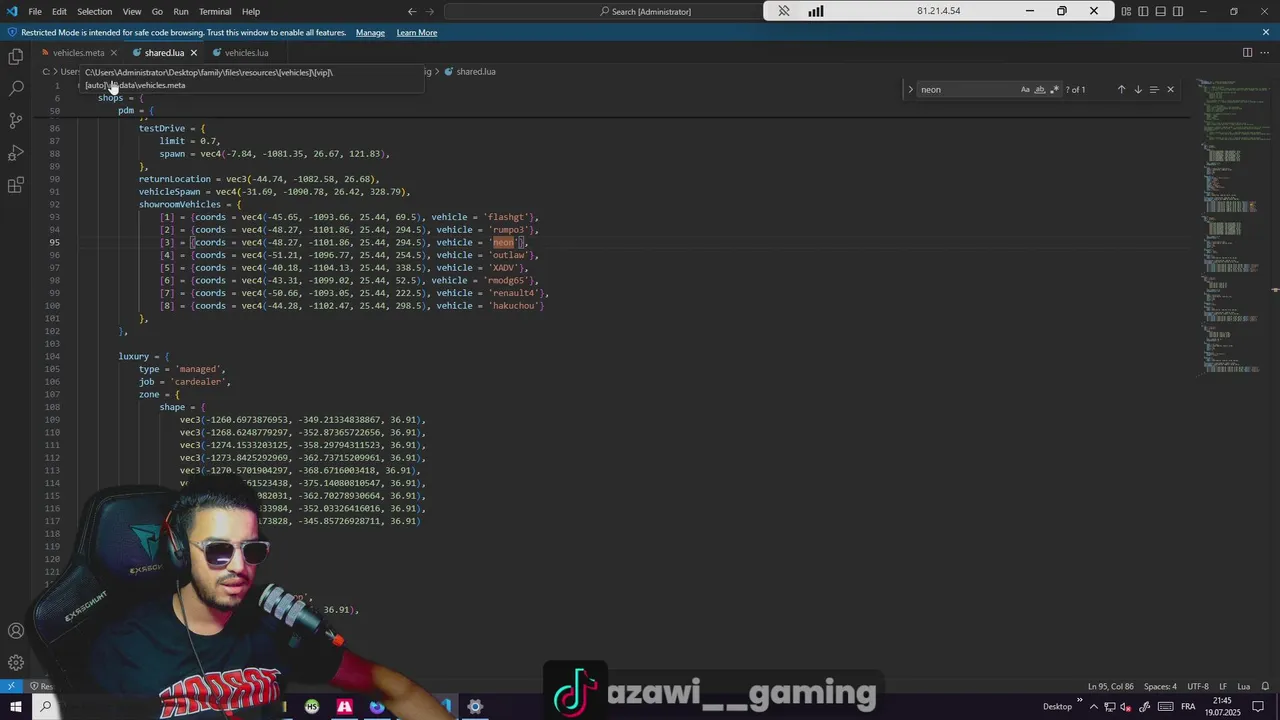Open Windows Start menu

(15, 707)
